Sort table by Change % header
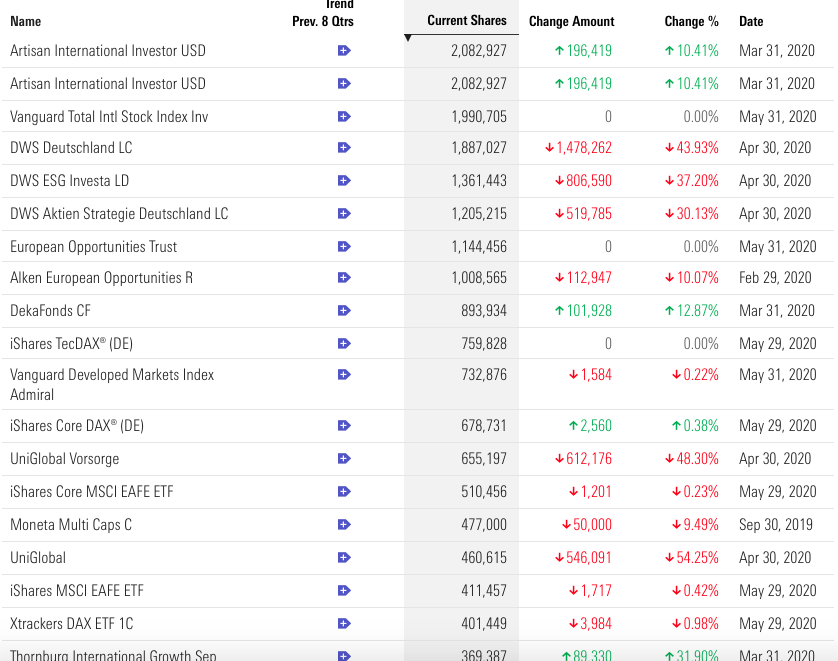 coord(691,21)
